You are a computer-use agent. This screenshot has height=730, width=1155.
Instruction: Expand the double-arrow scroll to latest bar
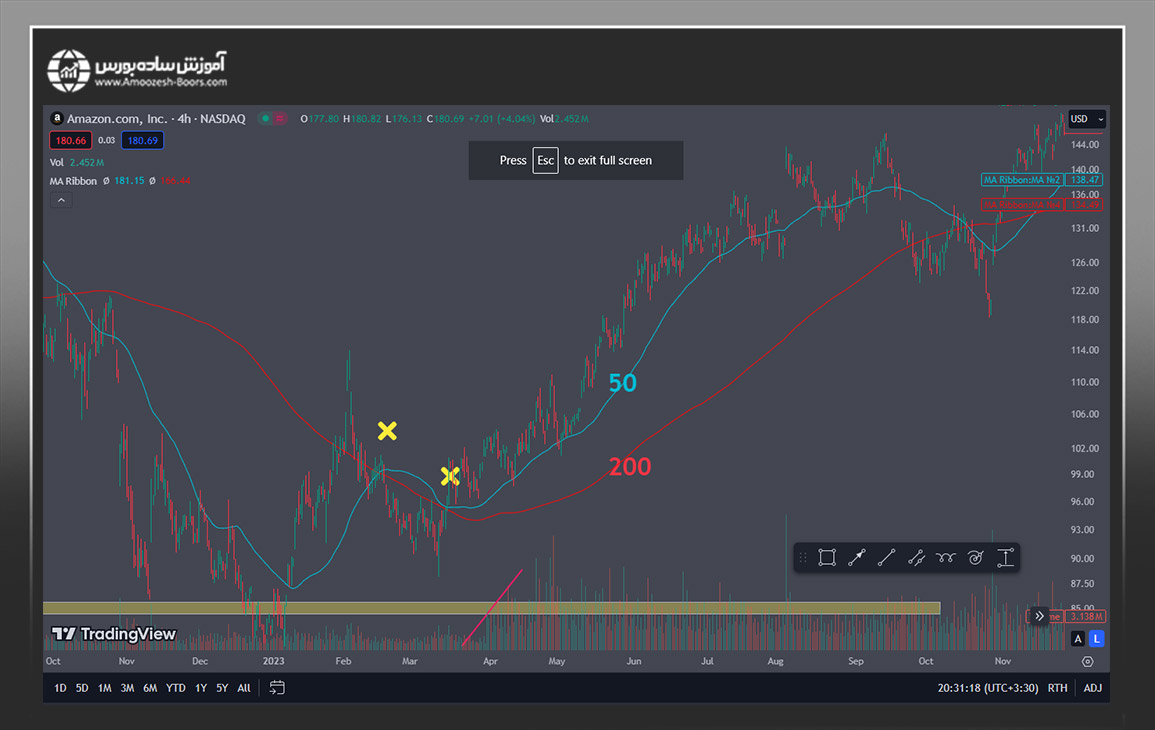[1040, 616]
